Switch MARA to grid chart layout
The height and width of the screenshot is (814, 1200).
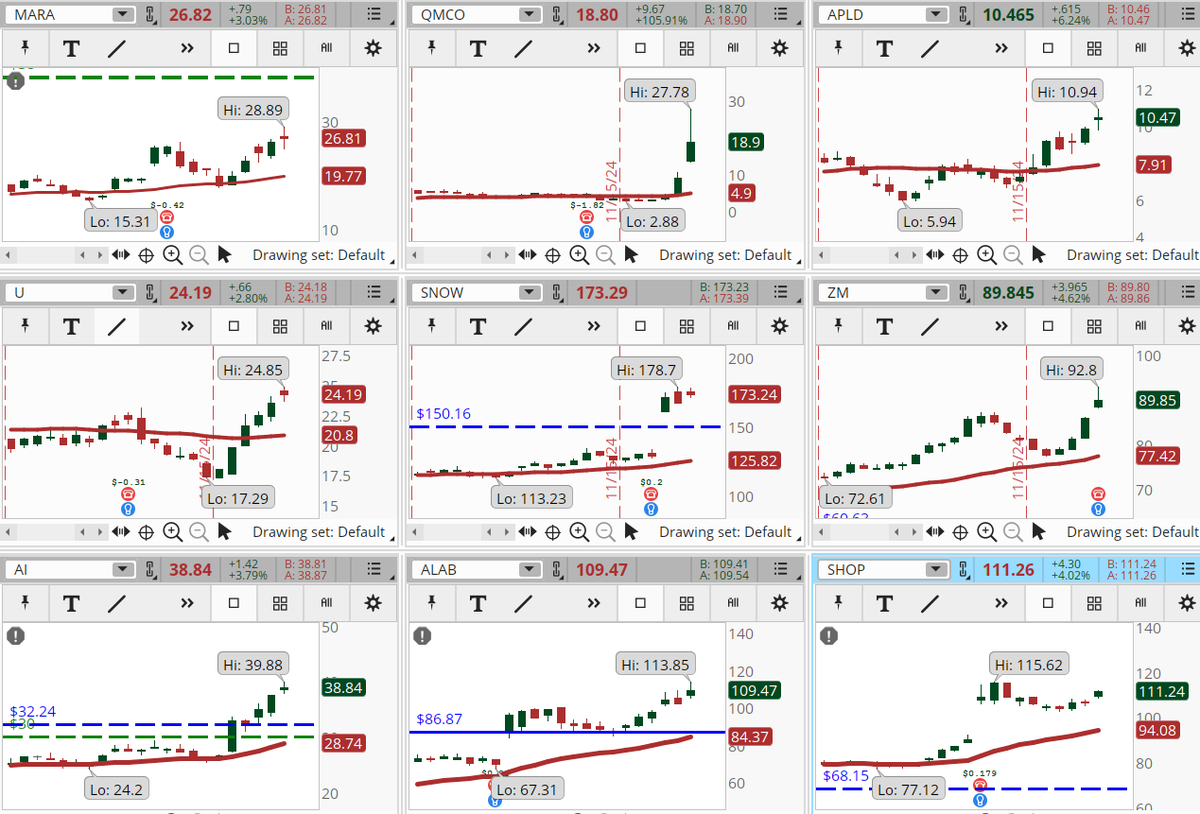point(280,48)
